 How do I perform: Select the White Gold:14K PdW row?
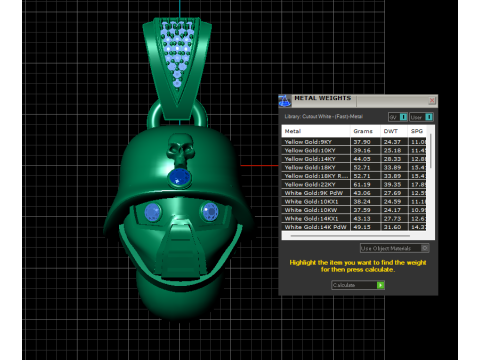pyautogui.click(x=354, y=227)
